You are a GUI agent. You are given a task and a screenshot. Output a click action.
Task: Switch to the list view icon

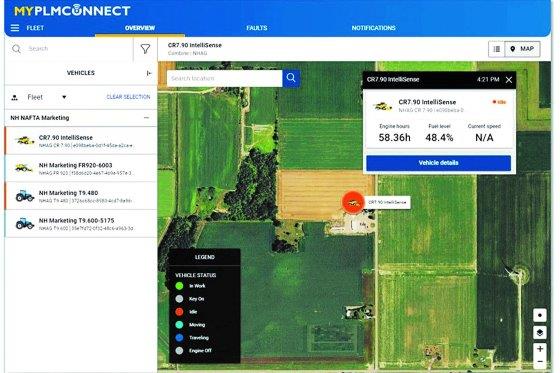(x=496, y=49)
